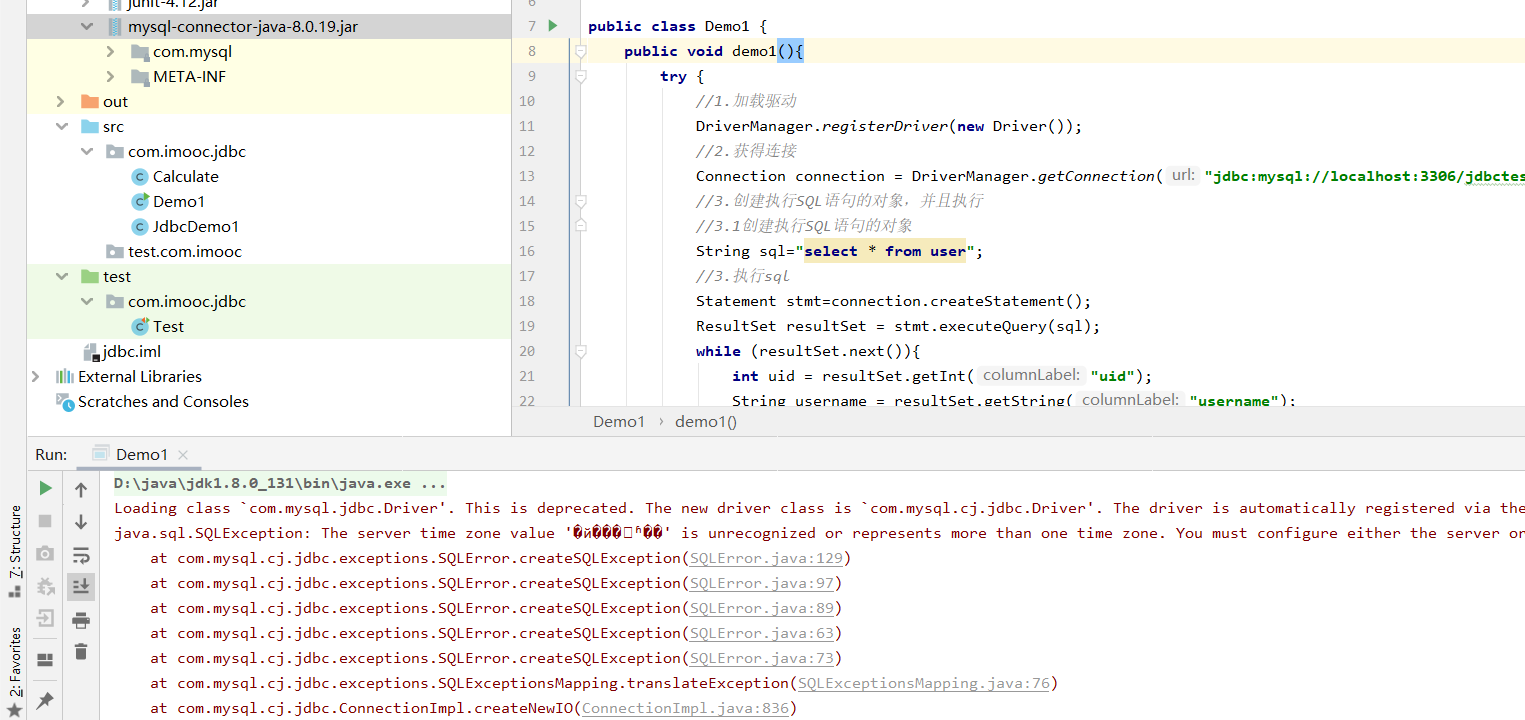Click demo1() in editor breadcrumb
This screenshot has height=720, width=1525.
tap(706, 421)
